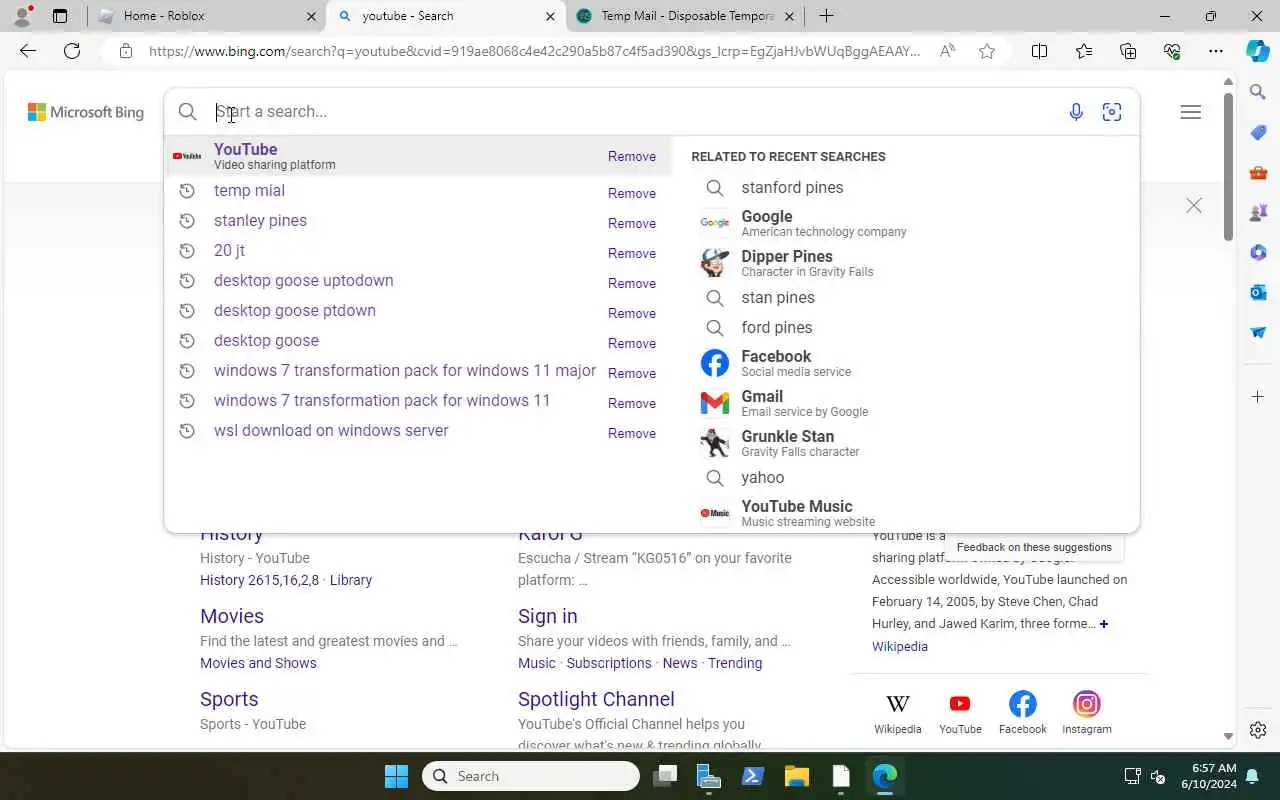Remove 'stanley pines' suggestion
The image size is (1280, 800).
coord(632,223)
